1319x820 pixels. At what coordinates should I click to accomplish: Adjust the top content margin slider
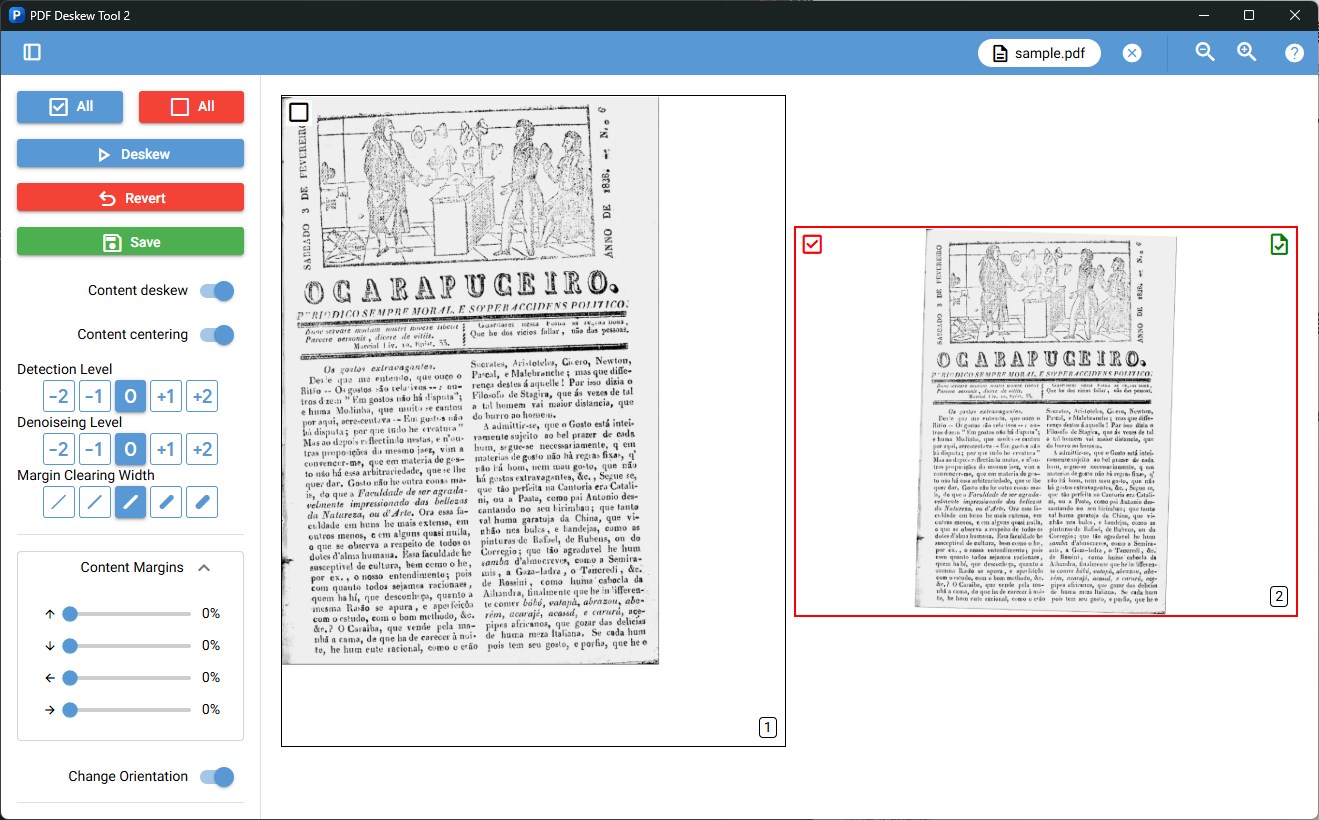pyautogui.click(x=69, y=614)
